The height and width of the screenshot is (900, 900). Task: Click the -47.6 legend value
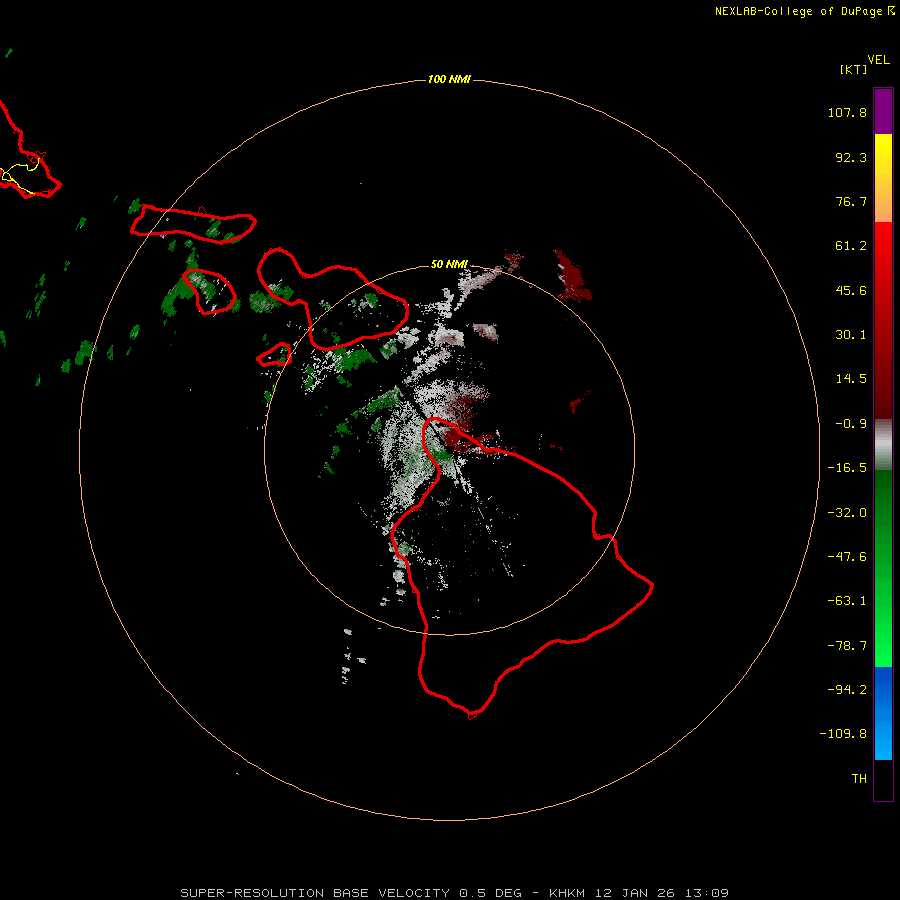point(847,557)
